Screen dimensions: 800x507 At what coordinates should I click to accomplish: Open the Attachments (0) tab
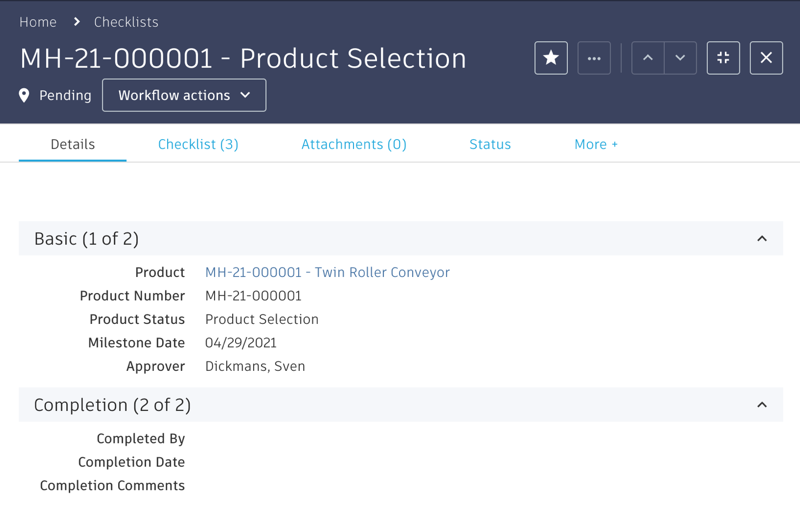pyautogui.click(x=354, y=144)
